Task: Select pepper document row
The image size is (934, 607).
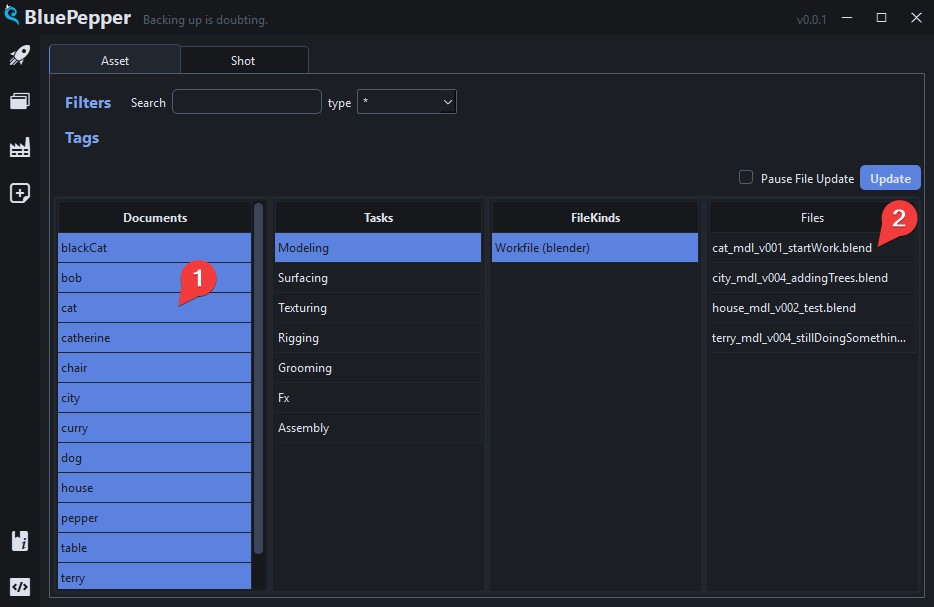Action: pyautogui.click(x=154, y=518)
